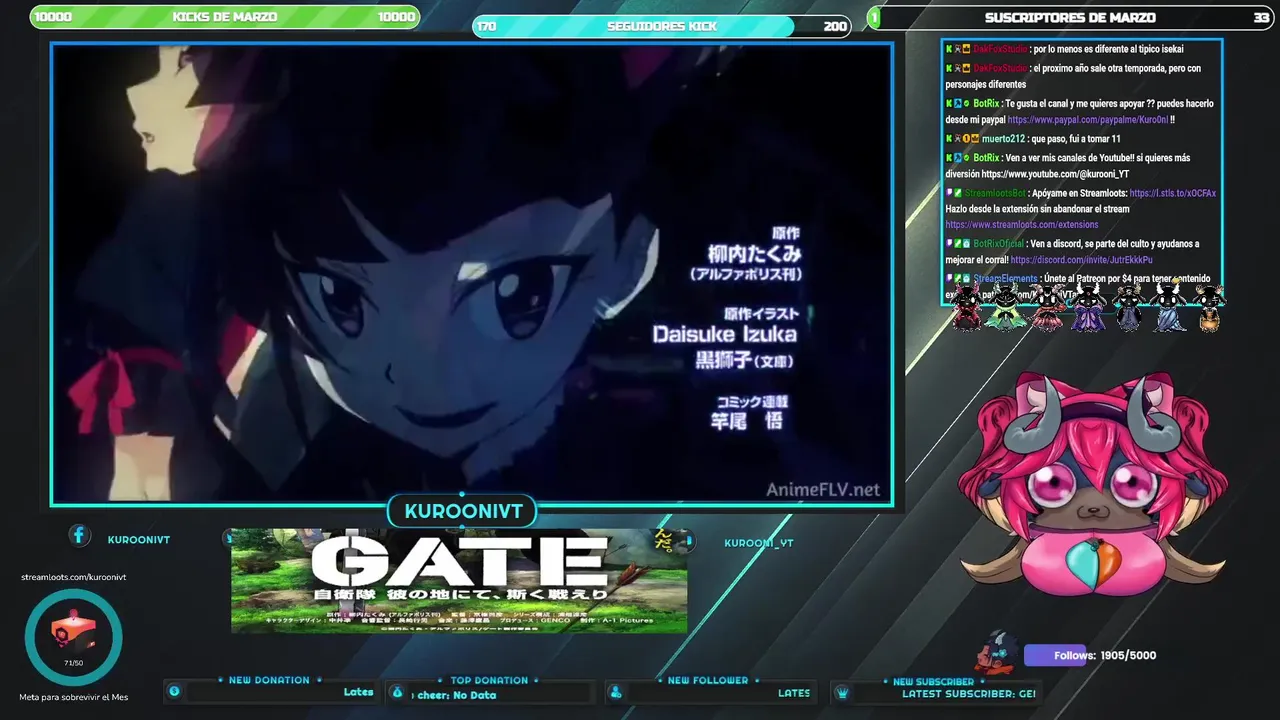
Task: Click the KUROONIVT label beside the Facebook icon
Action: point(139,539)
